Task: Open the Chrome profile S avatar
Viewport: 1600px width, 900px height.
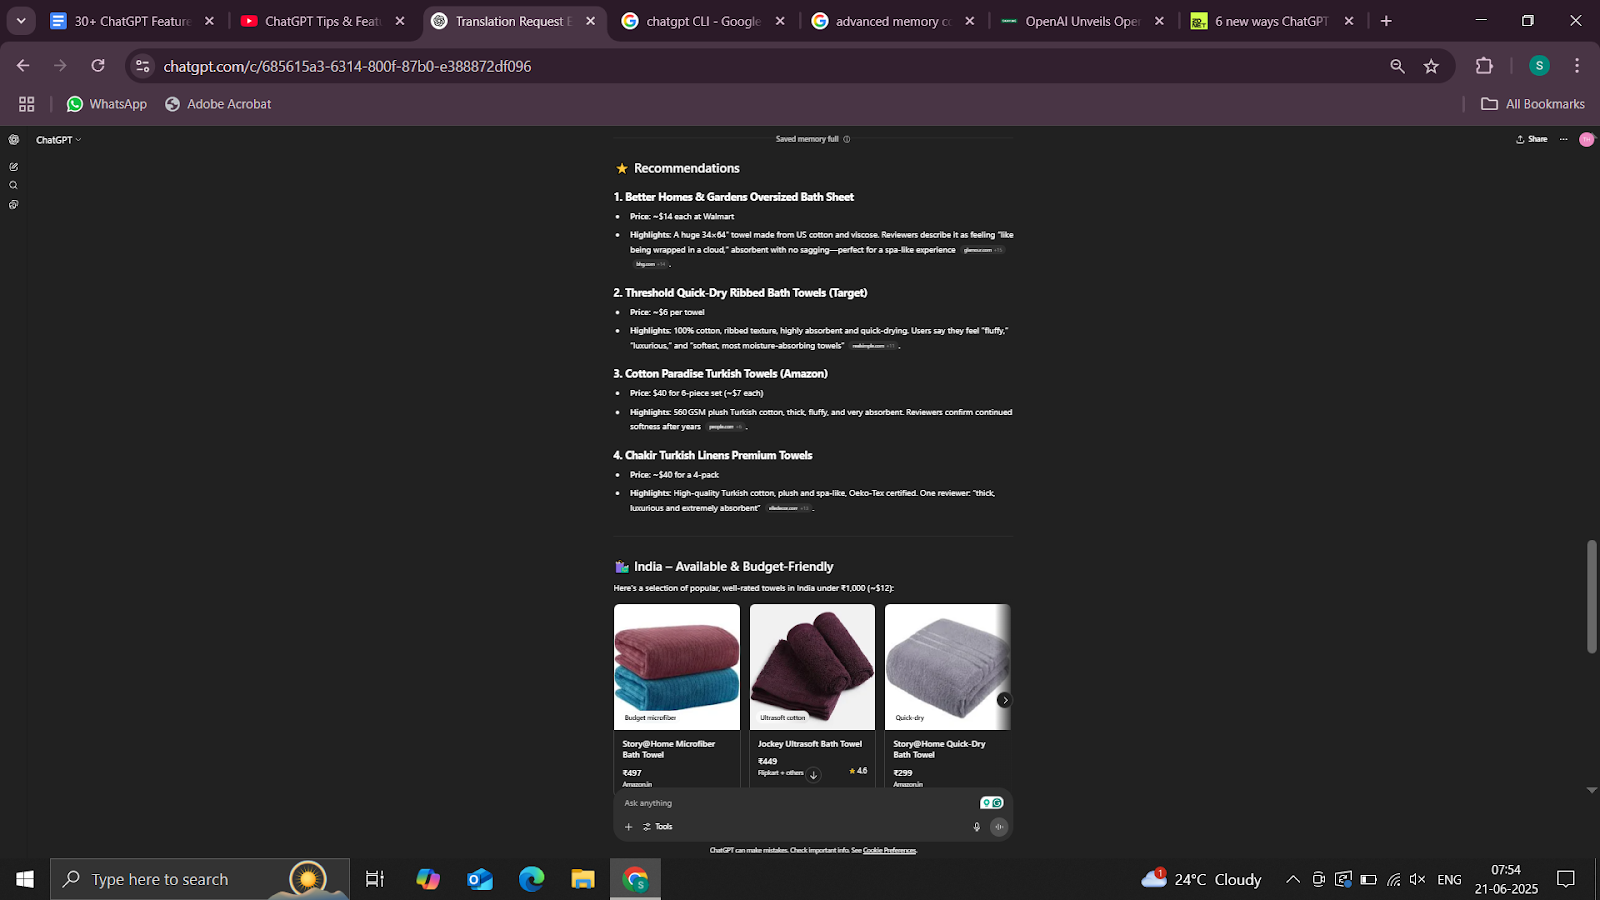Action: pyautogui.click(x=1539, y=66)
